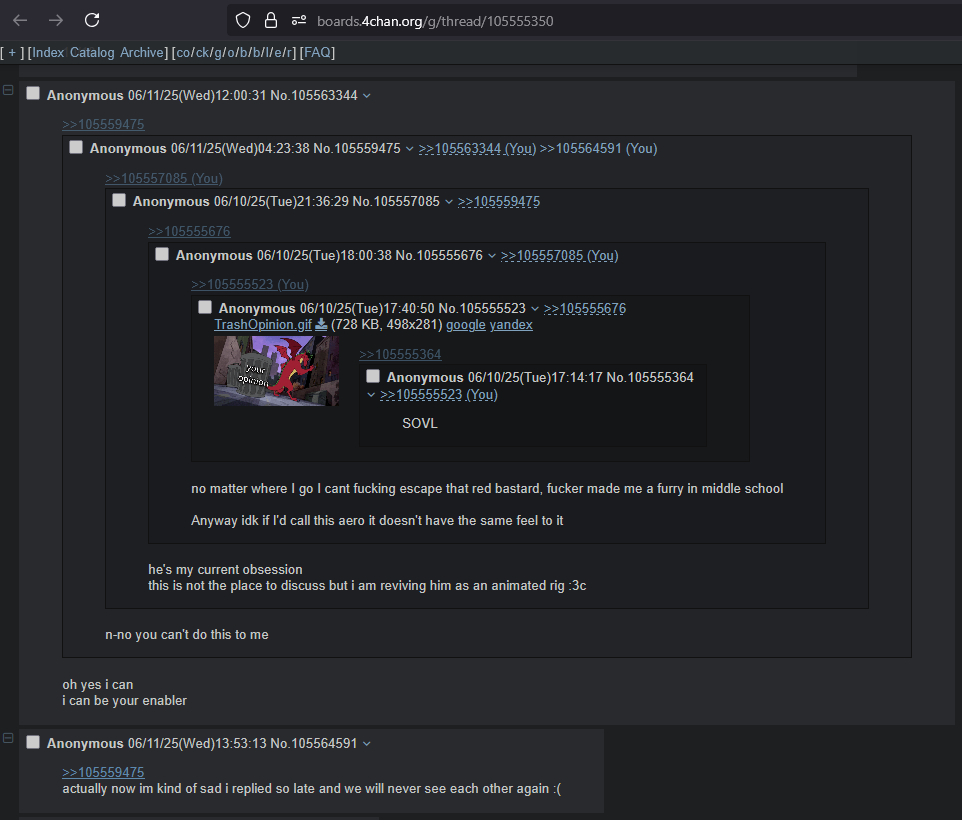Open the Index link
The width and height of the screenshot is (962, 820).
pos(48,53)
